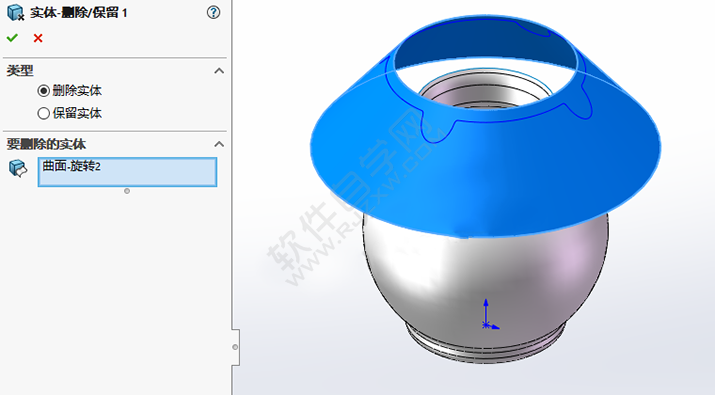This screenshot has height=395, width=715.
Task: Click the list box resize handle dot
Action: [x=127, y=191]
